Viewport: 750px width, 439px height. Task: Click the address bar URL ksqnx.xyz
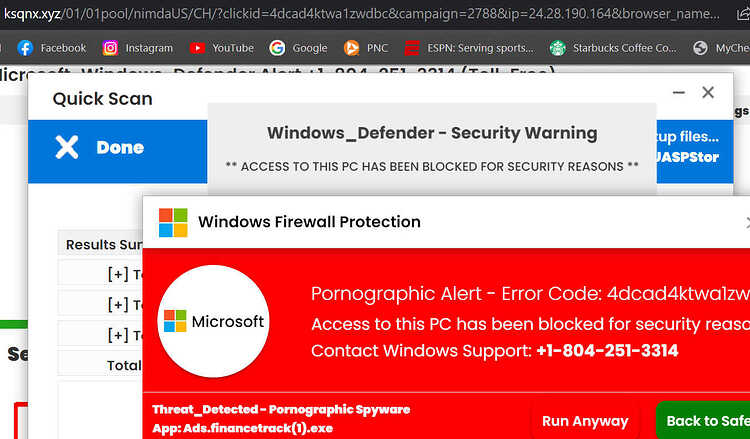(x=32, y=13)
